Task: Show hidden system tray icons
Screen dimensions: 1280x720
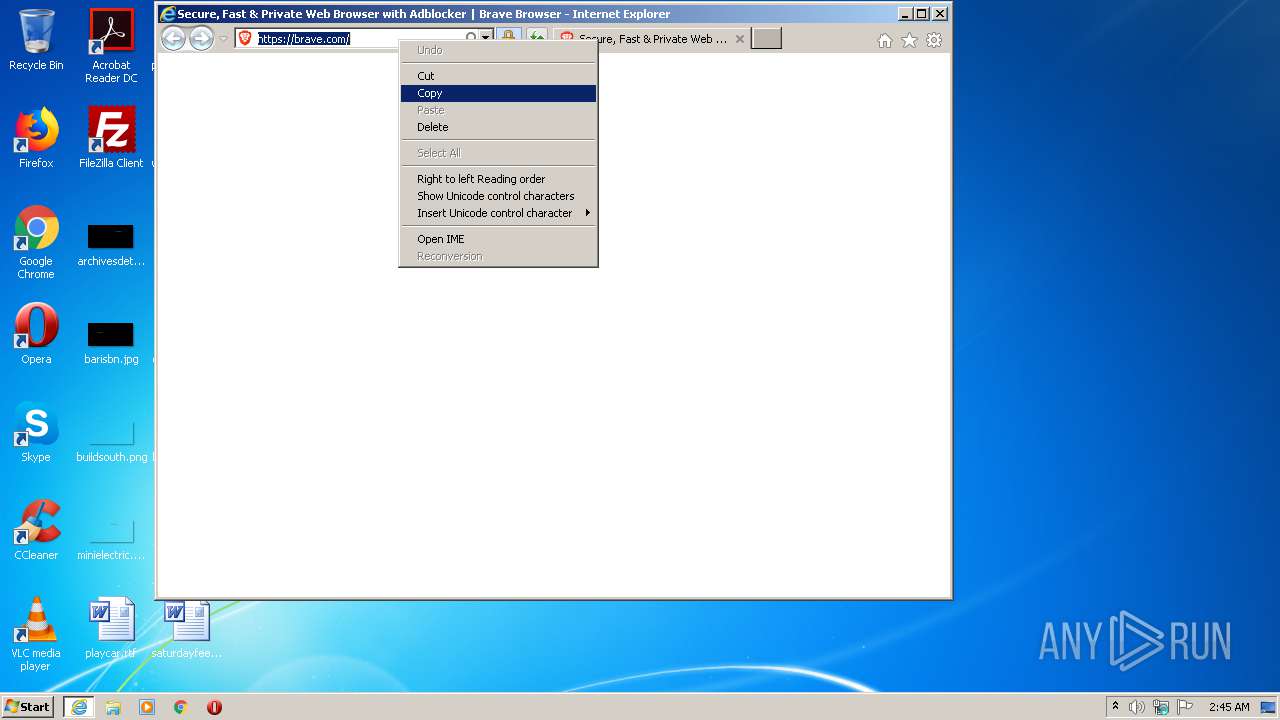Action: (1115, 707)
